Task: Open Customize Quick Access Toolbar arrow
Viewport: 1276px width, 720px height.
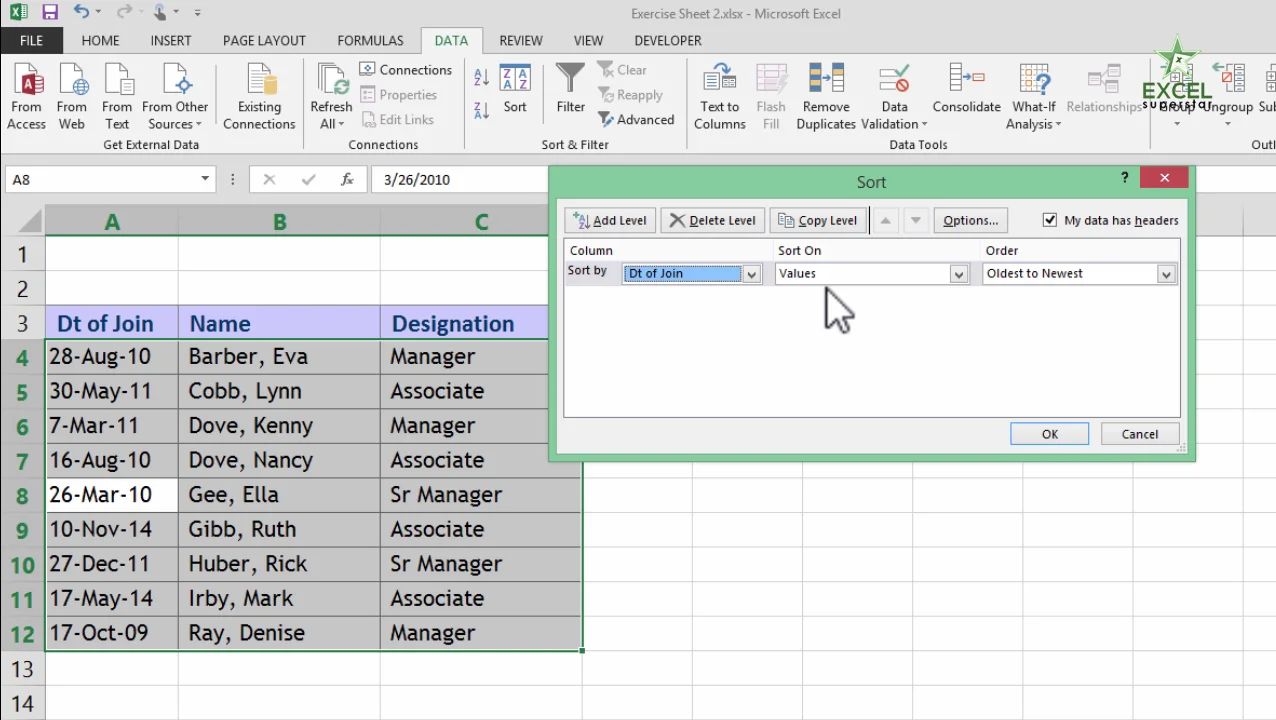Action: [197, 13]
